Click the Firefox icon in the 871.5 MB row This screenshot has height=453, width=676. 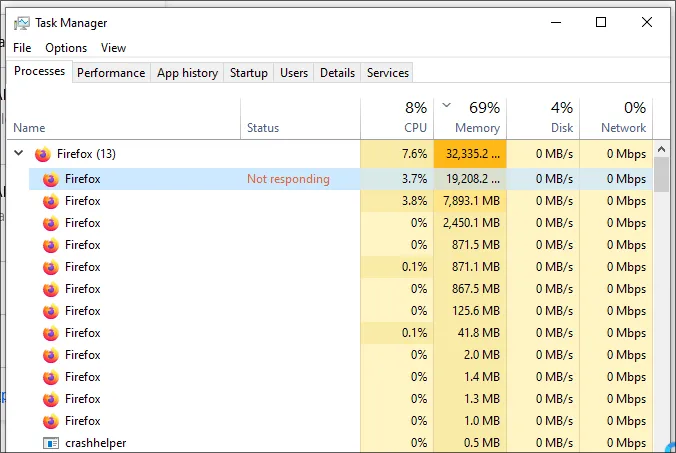[51, 245]
